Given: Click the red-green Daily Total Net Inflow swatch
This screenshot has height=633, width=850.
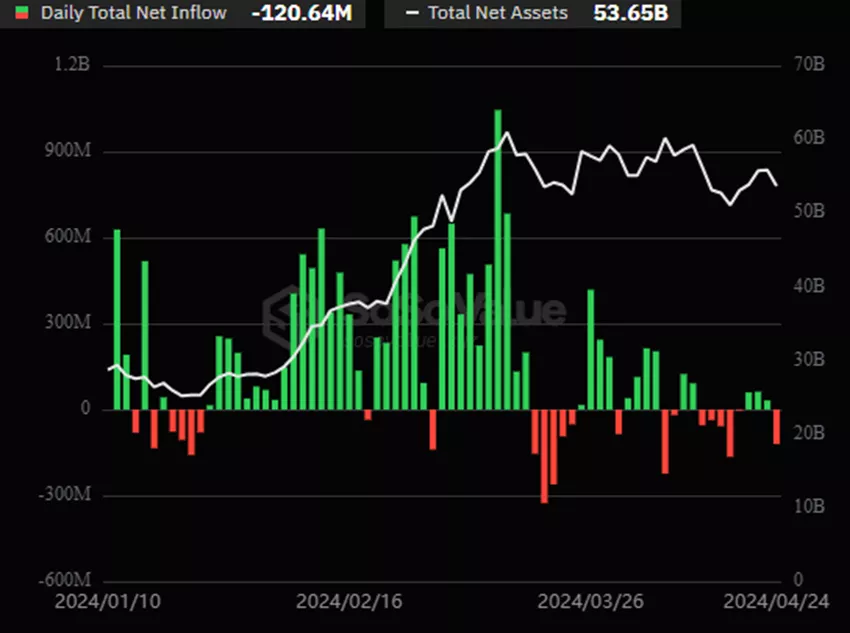Looking at the screenshot, I should tap(21, 13).
